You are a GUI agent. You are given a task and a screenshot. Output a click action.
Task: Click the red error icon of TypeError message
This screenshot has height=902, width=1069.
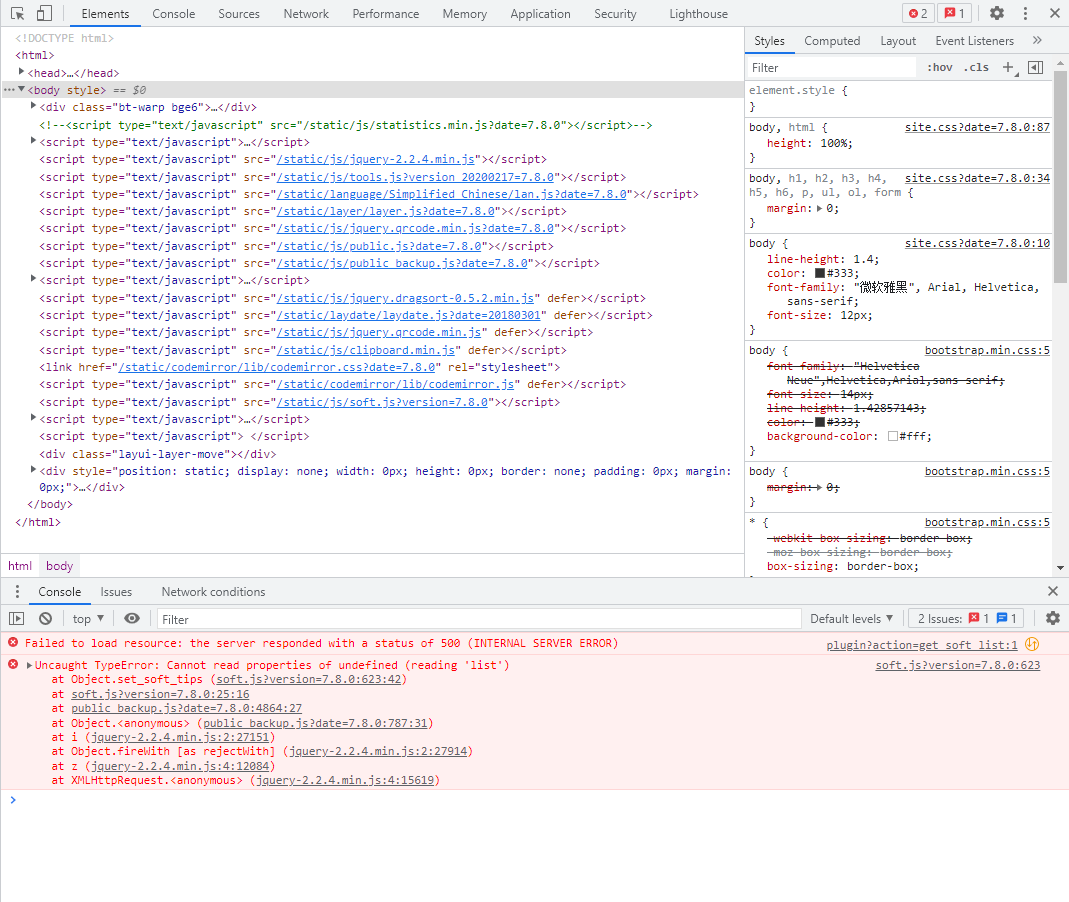coord(13,664)
